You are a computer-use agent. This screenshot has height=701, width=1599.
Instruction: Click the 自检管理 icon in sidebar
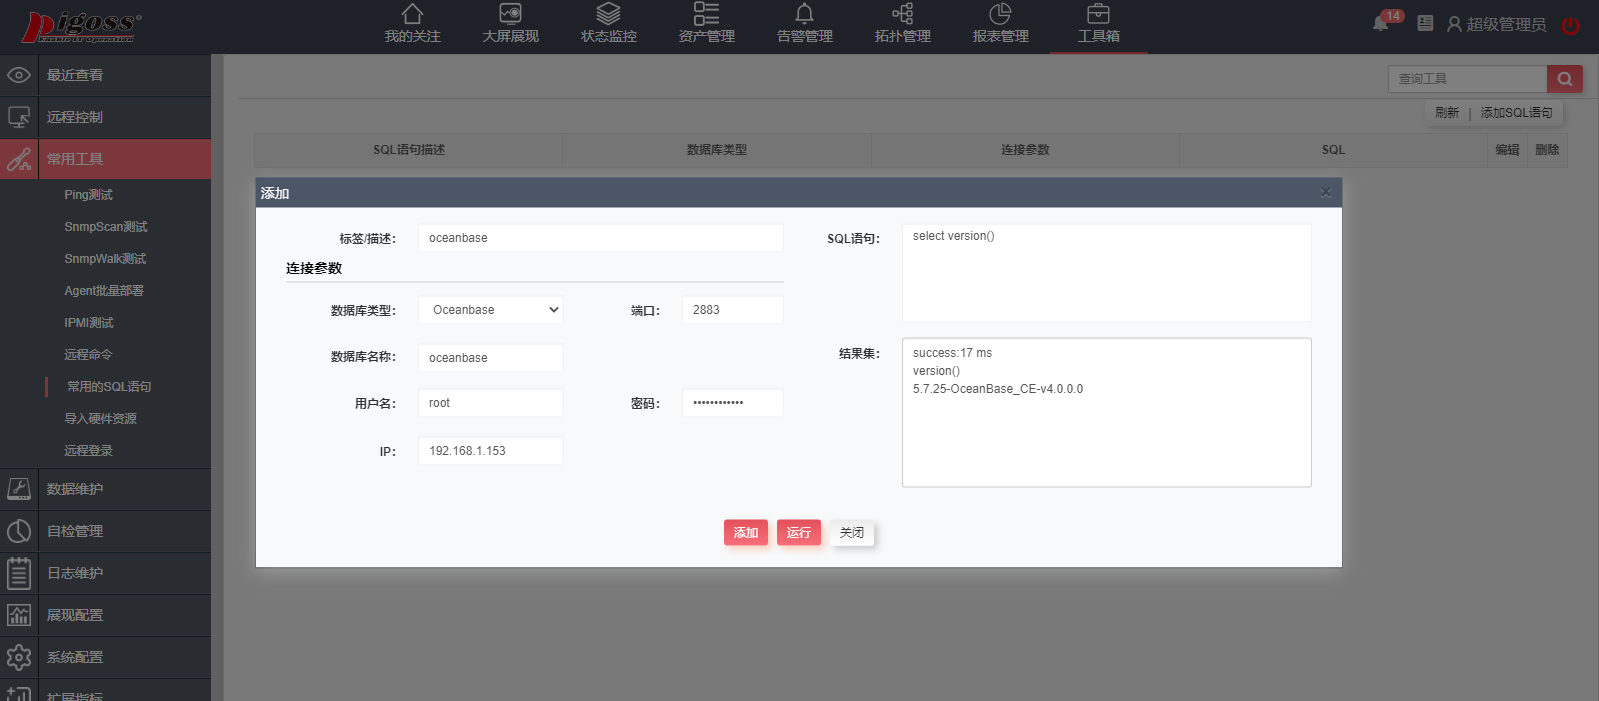[19, 531]
